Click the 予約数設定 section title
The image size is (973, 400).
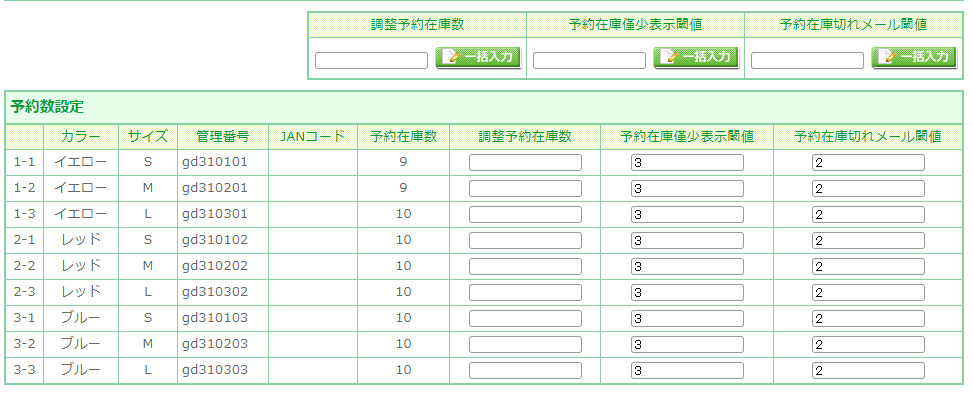coord(47,107)
